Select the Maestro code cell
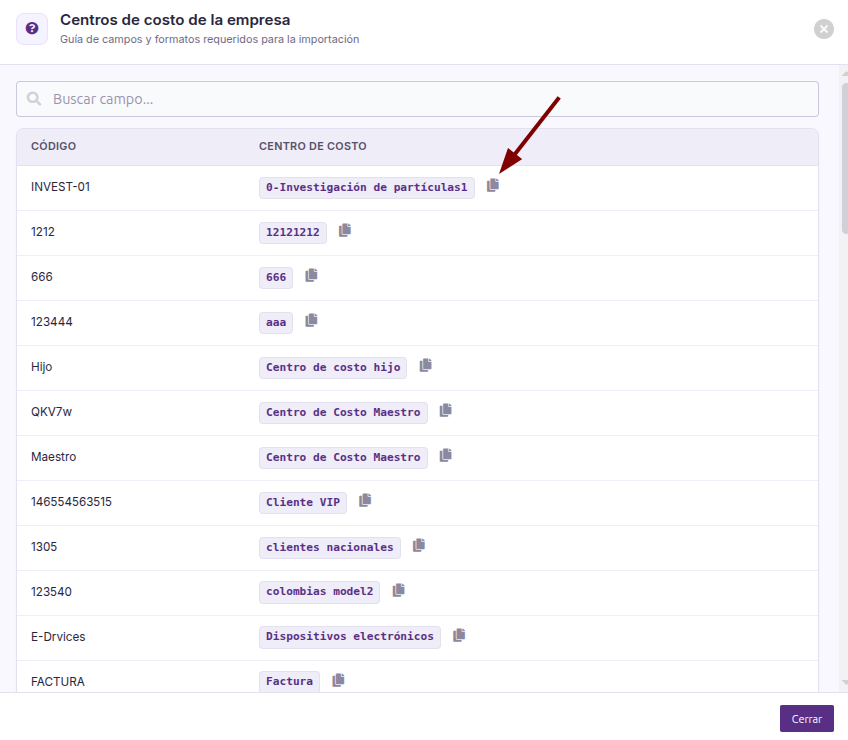The width and height of the screenshot is (848, 740). click(54, 457)
